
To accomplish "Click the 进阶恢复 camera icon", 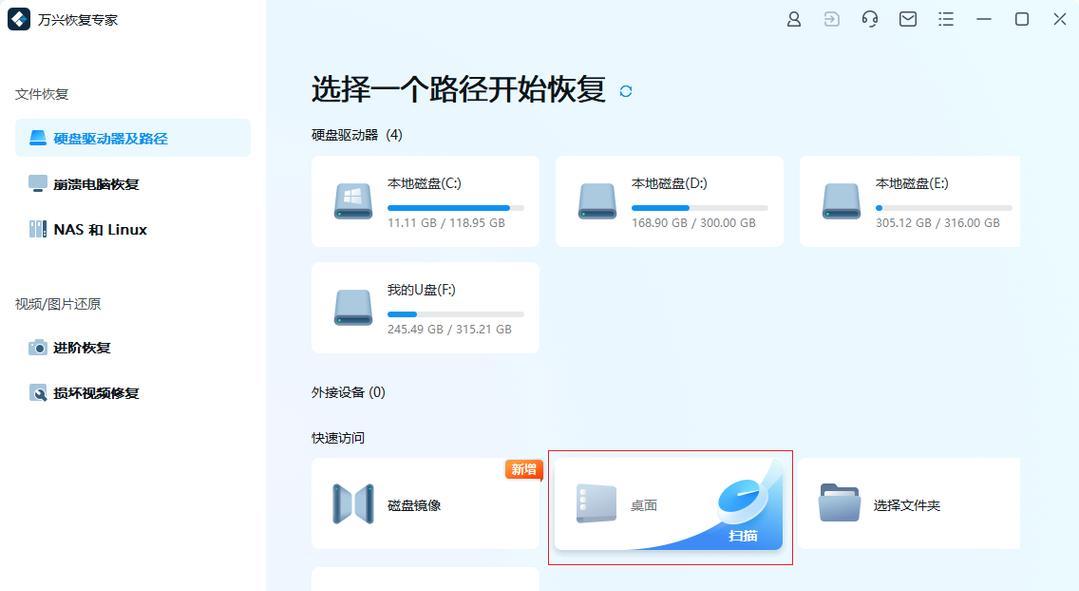I will (38, 347).
